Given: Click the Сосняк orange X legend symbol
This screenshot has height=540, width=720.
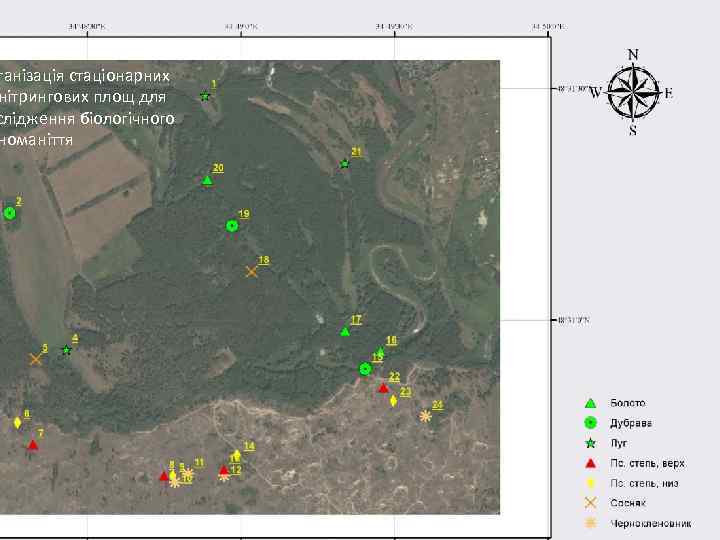Looking at the screenshot, I should click(591, 503).
